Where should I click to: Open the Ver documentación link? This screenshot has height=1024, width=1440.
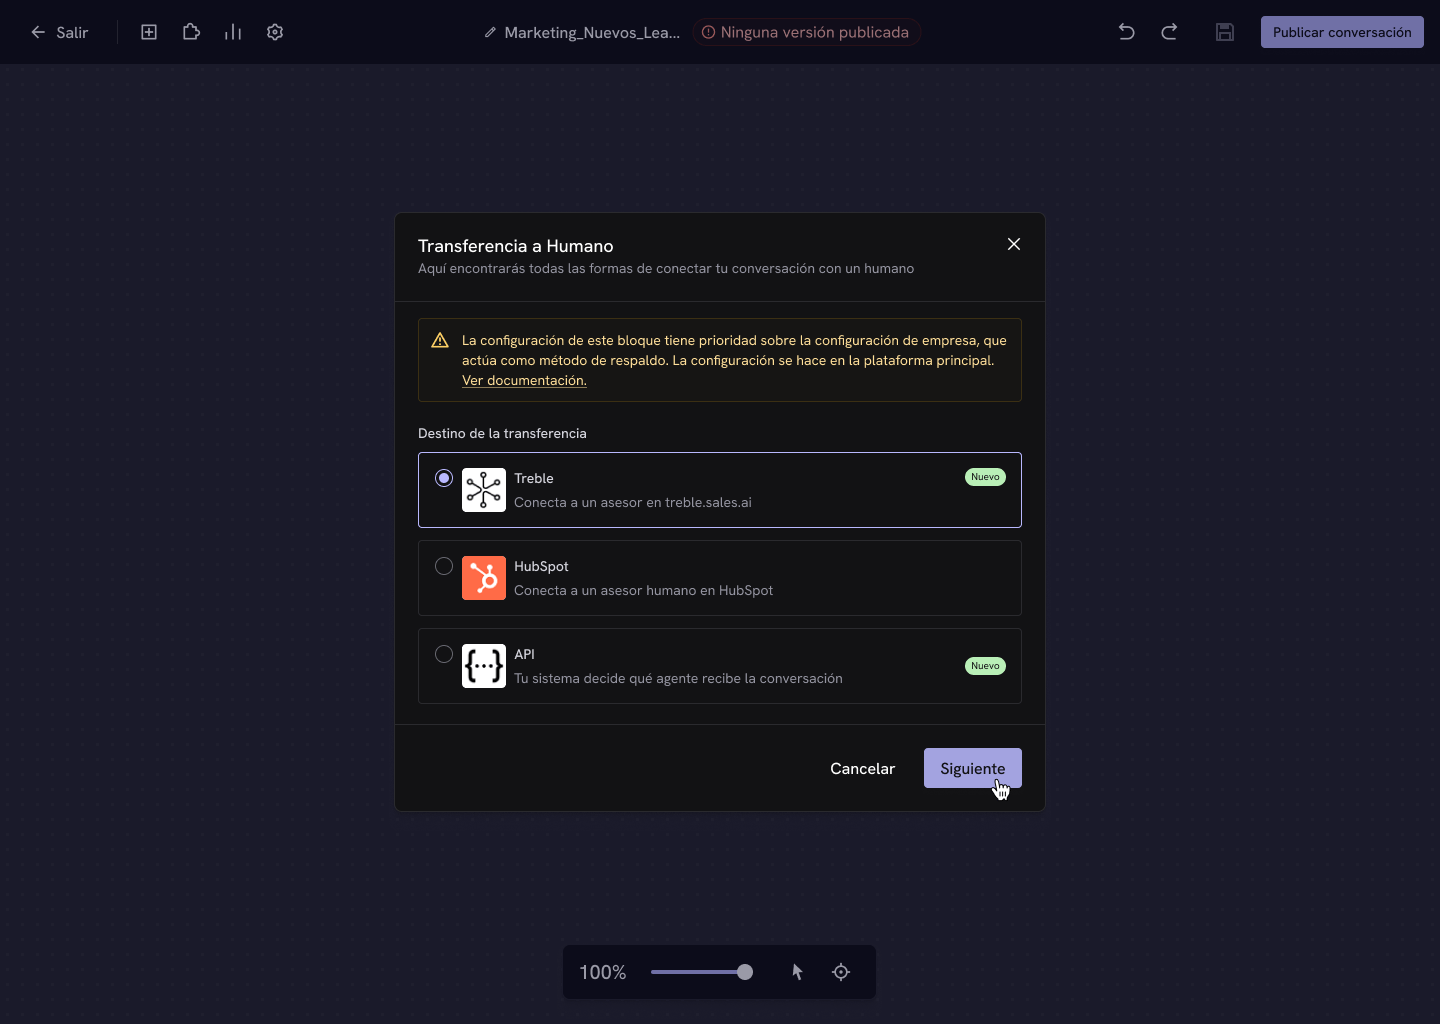click(x=524, y=380)
